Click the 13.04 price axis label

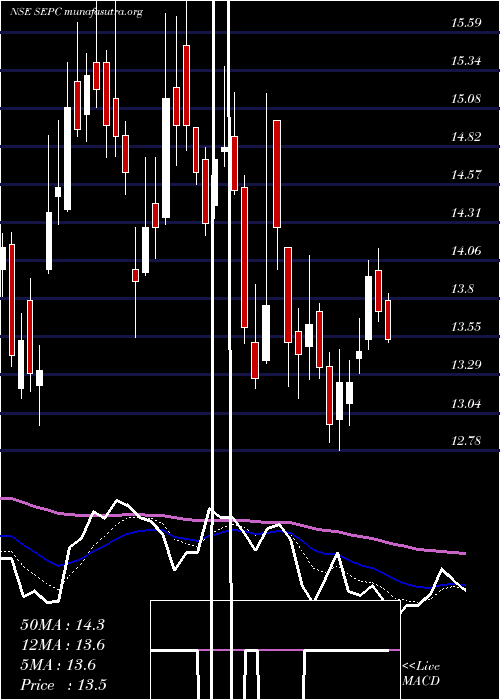[x=466, y=404]
